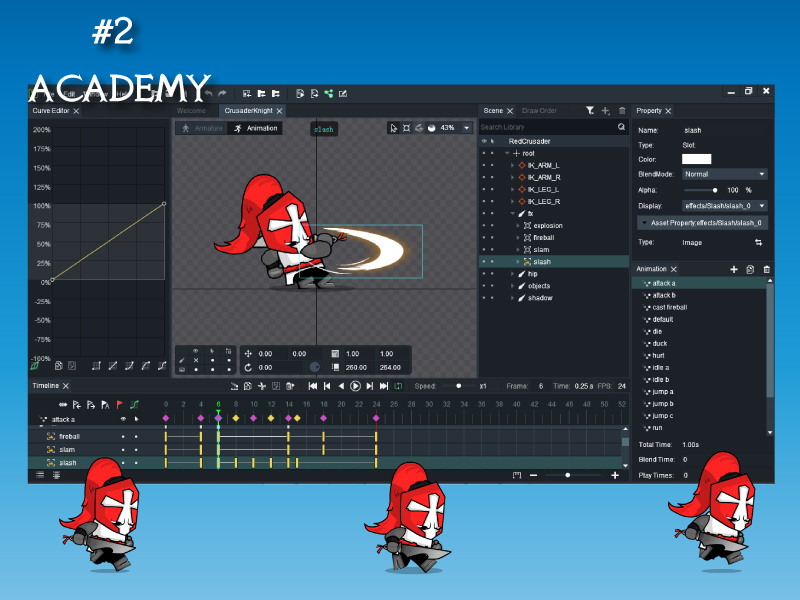
Task: Jump to the first frame of timeline
Action: pos(313,386)
